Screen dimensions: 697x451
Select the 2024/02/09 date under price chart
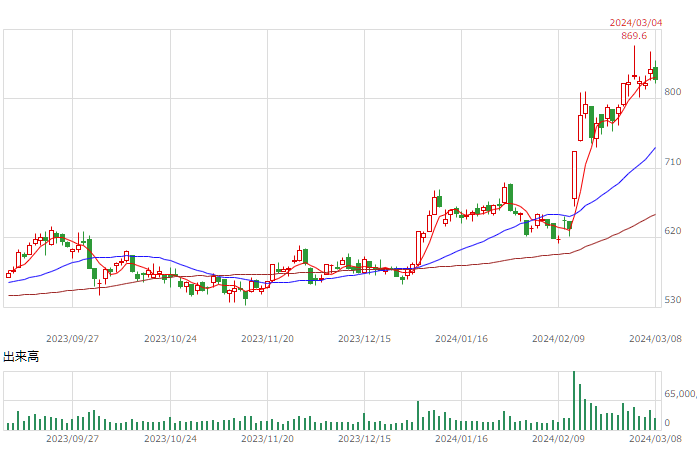click(x=558, y=339)
